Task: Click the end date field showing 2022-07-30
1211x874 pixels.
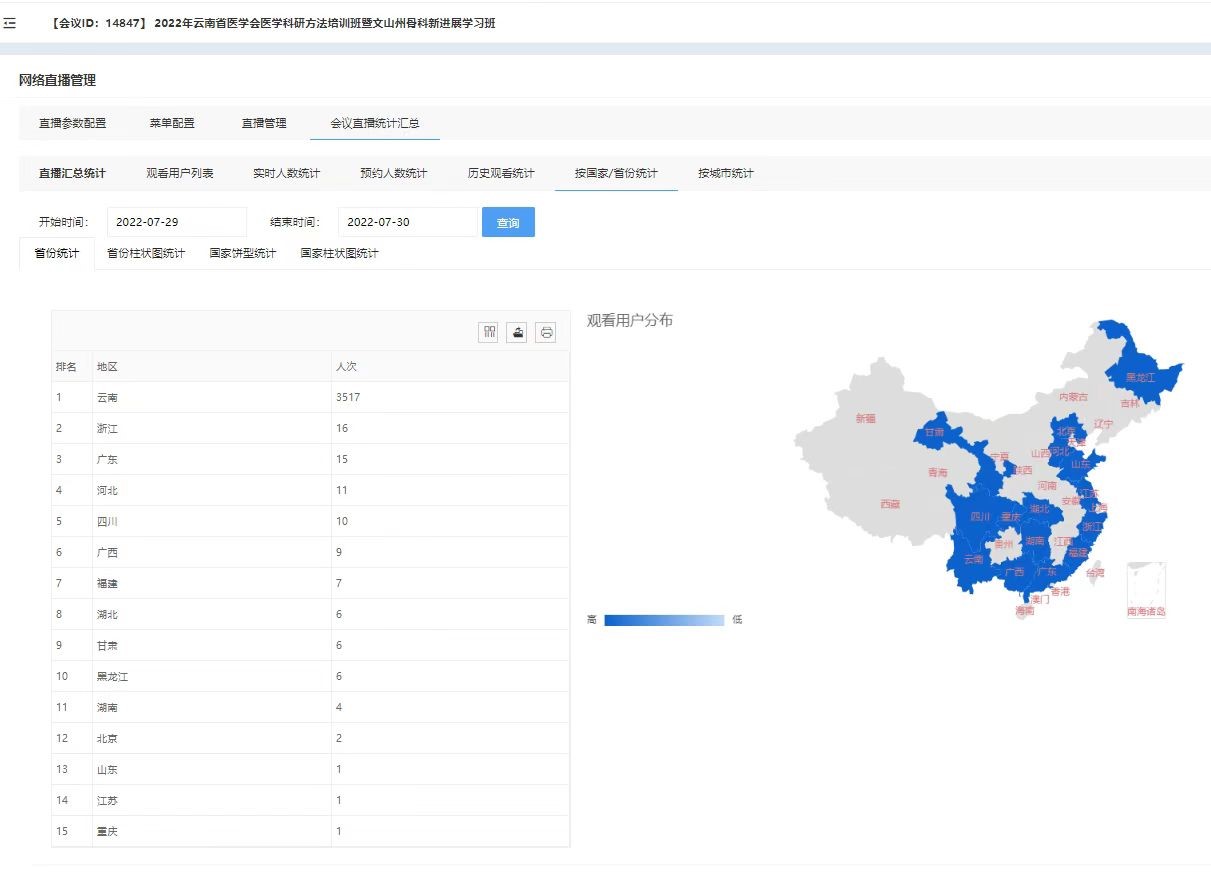Action: [x=407, y=221]
